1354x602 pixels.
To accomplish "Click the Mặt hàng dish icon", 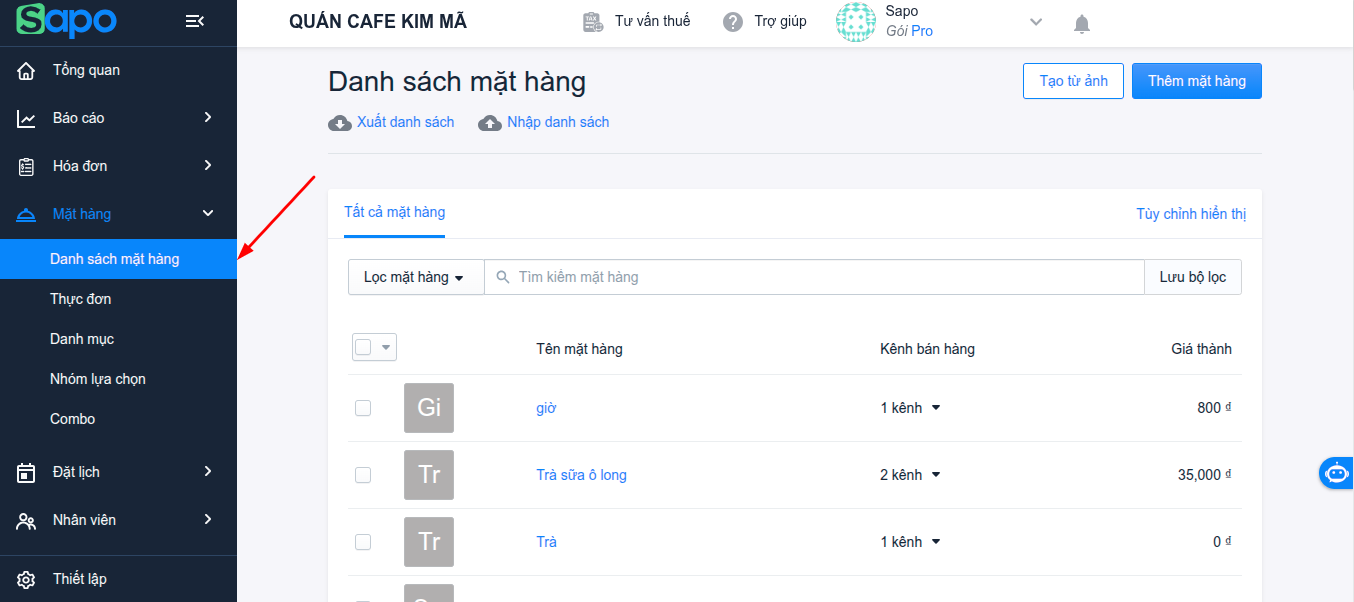I will tap(27, 214).
